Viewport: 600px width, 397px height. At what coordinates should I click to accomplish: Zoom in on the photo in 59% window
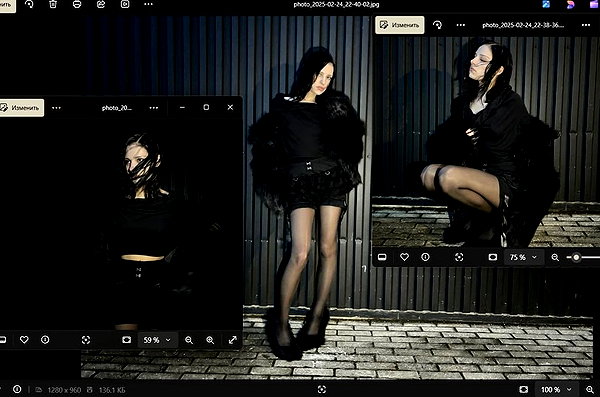click(x=210, y=340)
